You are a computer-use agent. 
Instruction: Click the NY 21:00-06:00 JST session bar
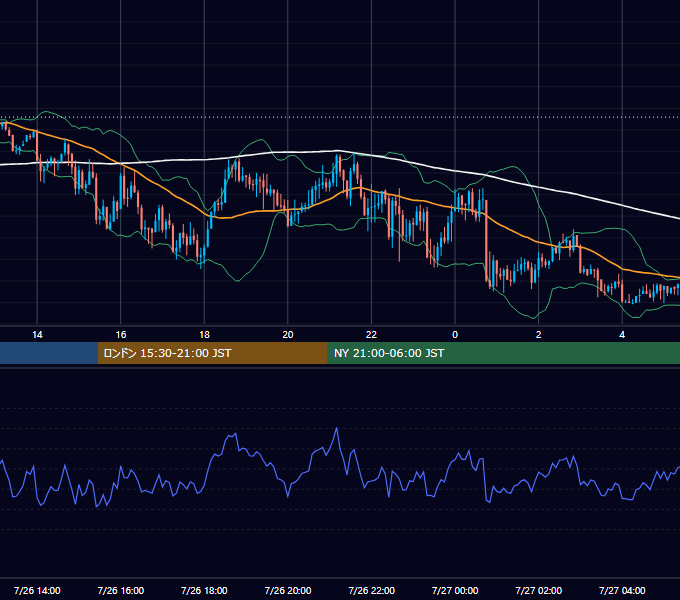point(503,353)
